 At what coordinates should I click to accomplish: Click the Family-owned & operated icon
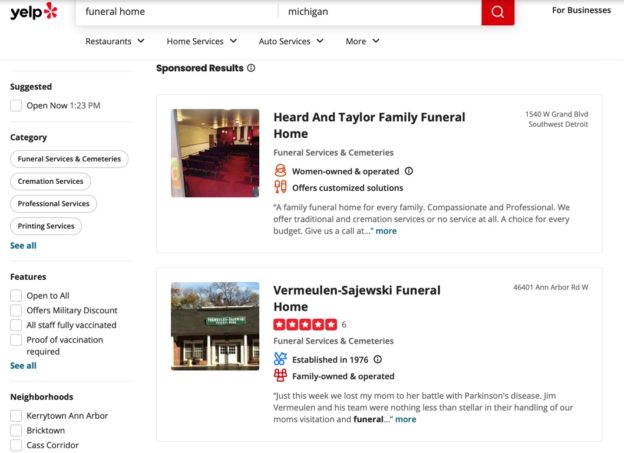tap(280, 375)
